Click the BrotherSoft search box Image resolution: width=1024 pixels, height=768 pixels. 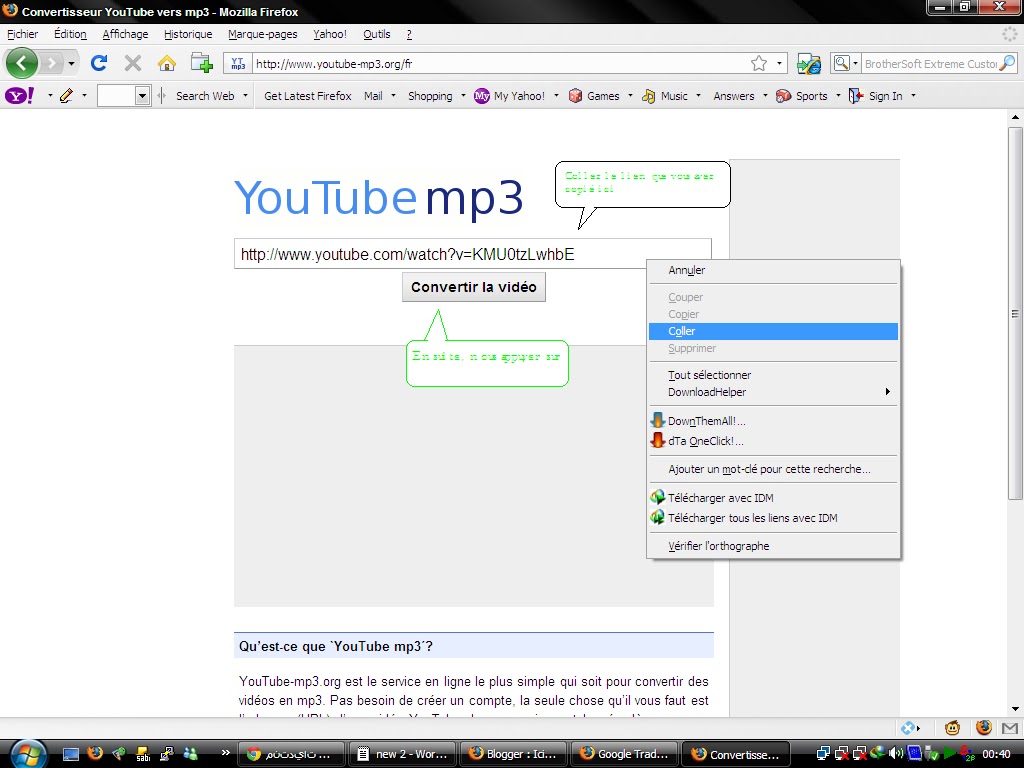tap(930, 63)
